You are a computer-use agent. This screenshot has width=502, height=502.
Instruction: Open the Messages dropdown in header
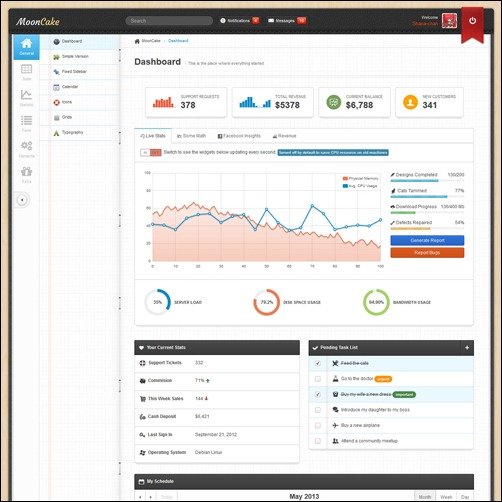(x=287, y=21)
